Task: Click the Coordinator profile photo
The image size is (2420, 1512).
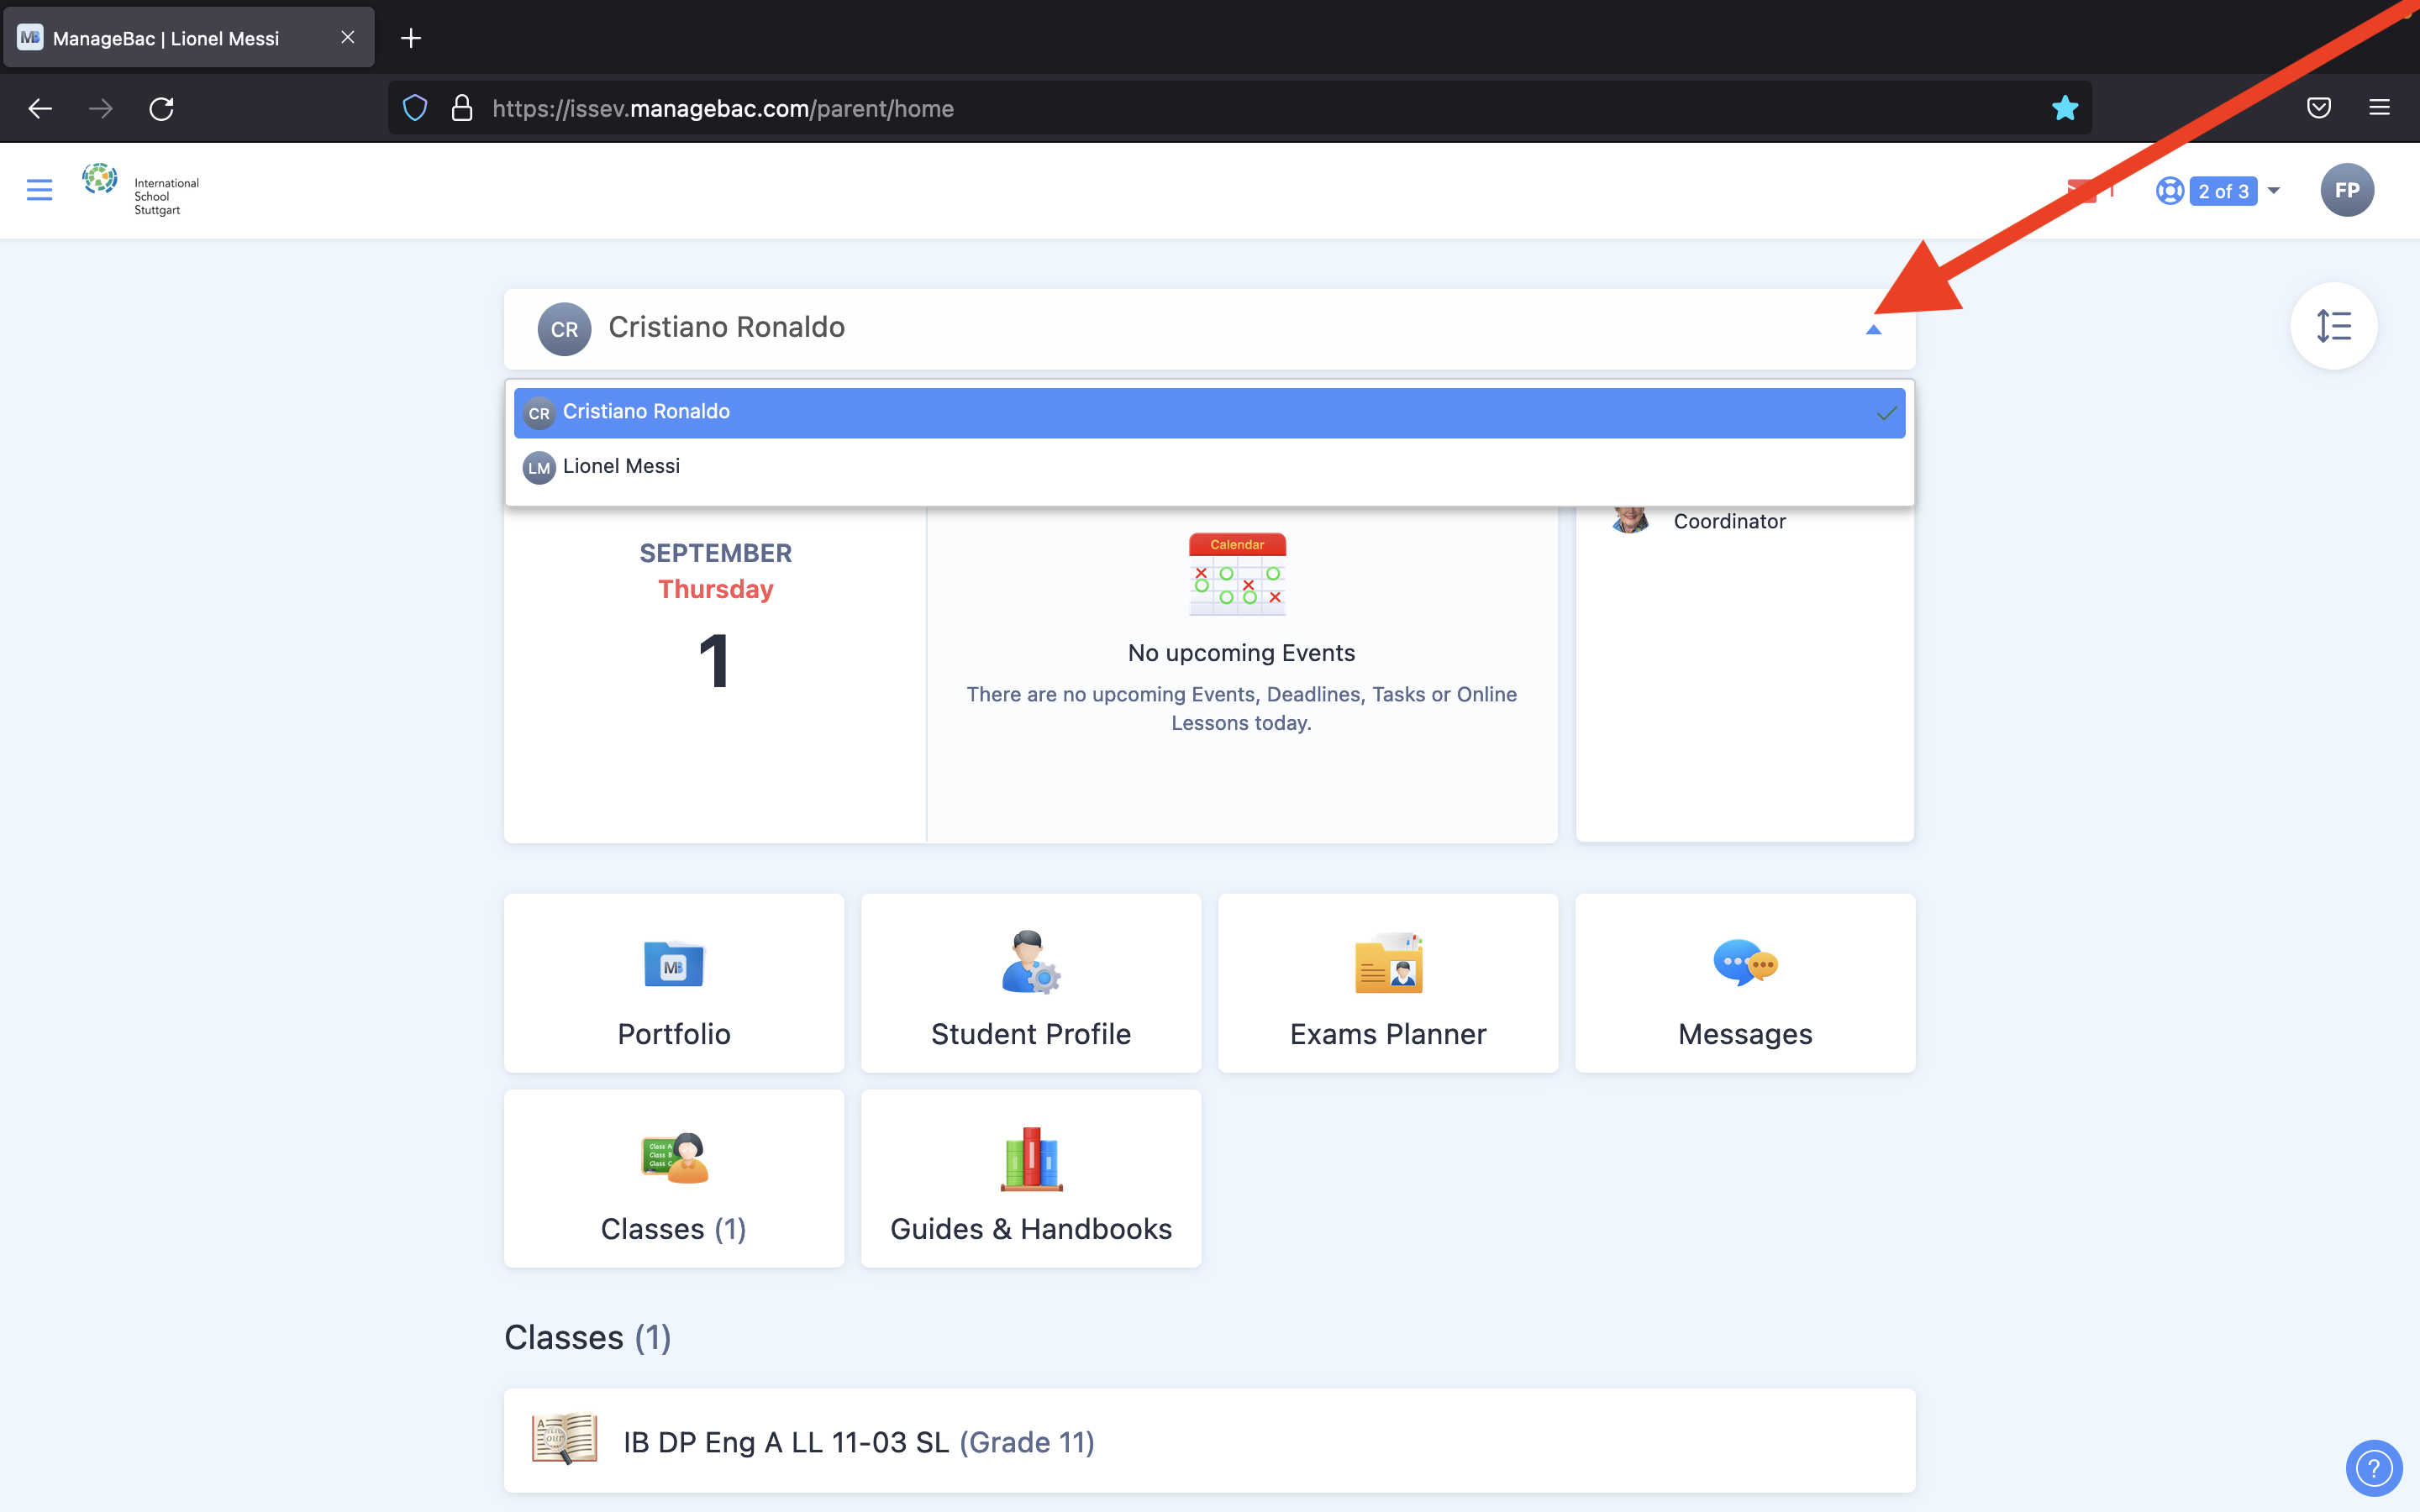Action: [1630, 520]
